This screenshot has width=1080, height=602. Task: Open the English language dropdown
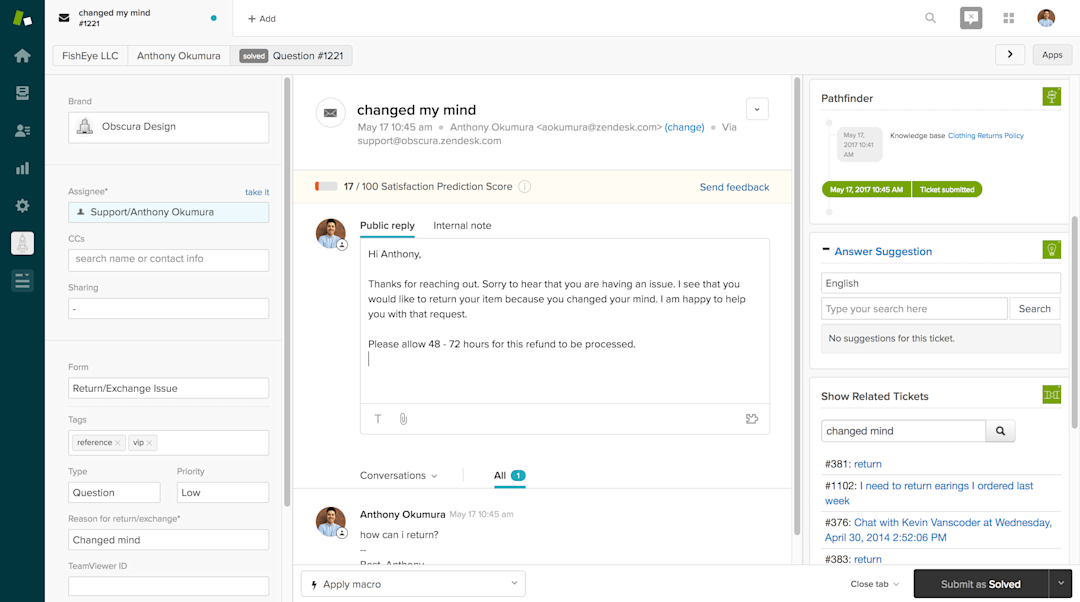[941, 283]
